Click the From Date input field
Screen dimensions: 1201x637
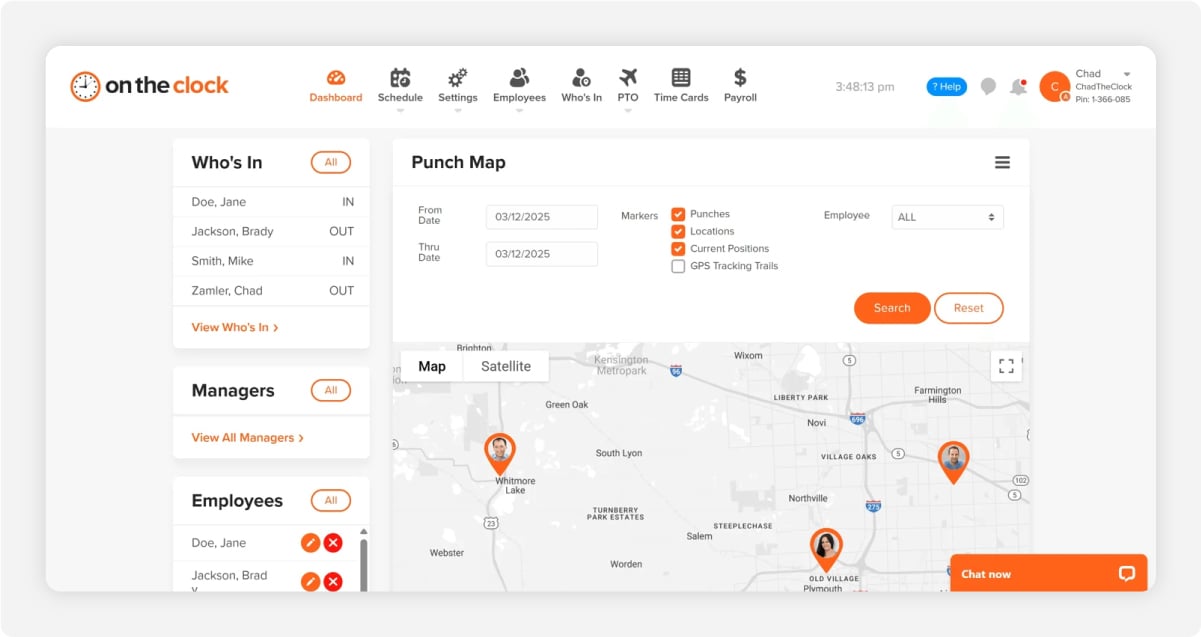click(542, 217)
